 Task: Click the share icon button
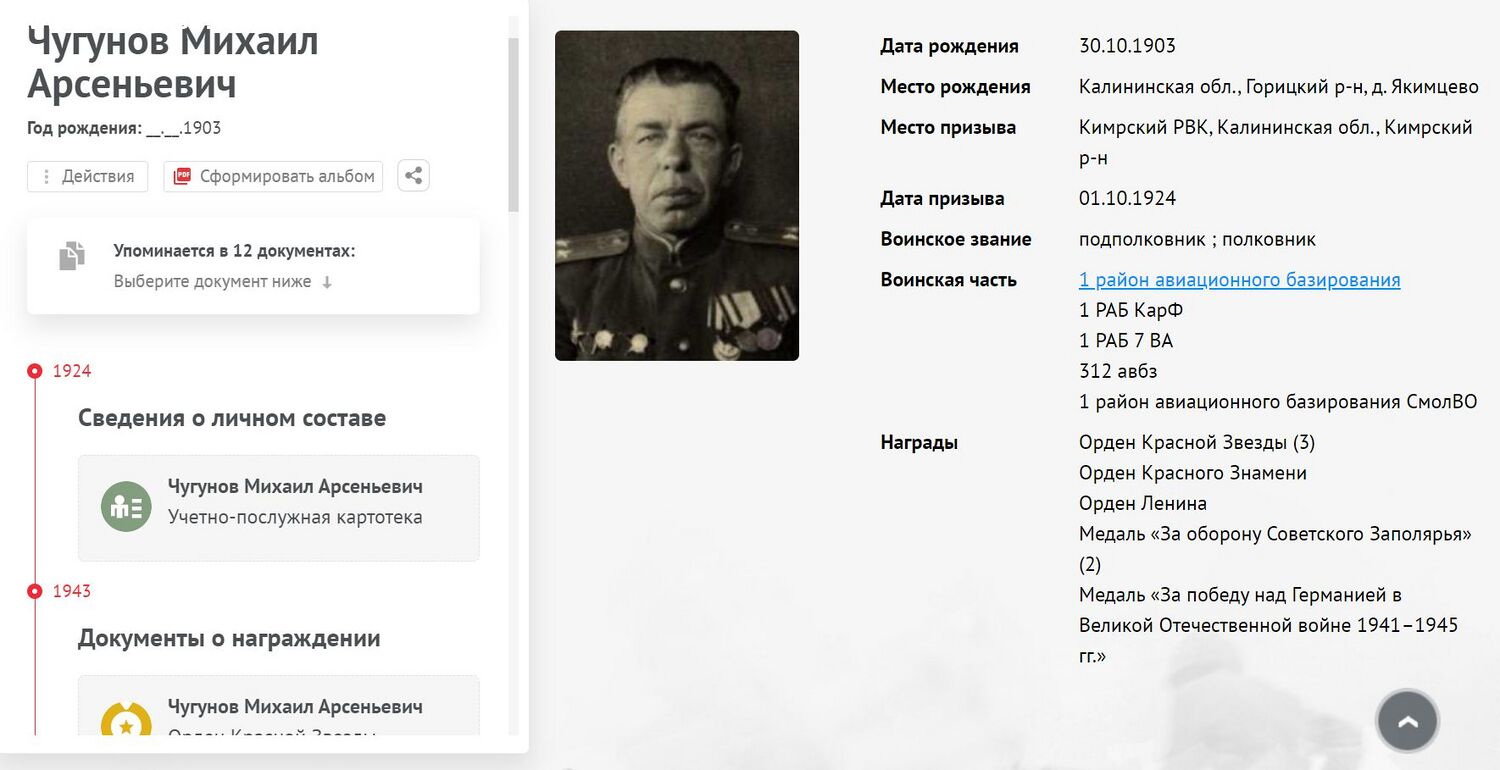tap(413, 176)
